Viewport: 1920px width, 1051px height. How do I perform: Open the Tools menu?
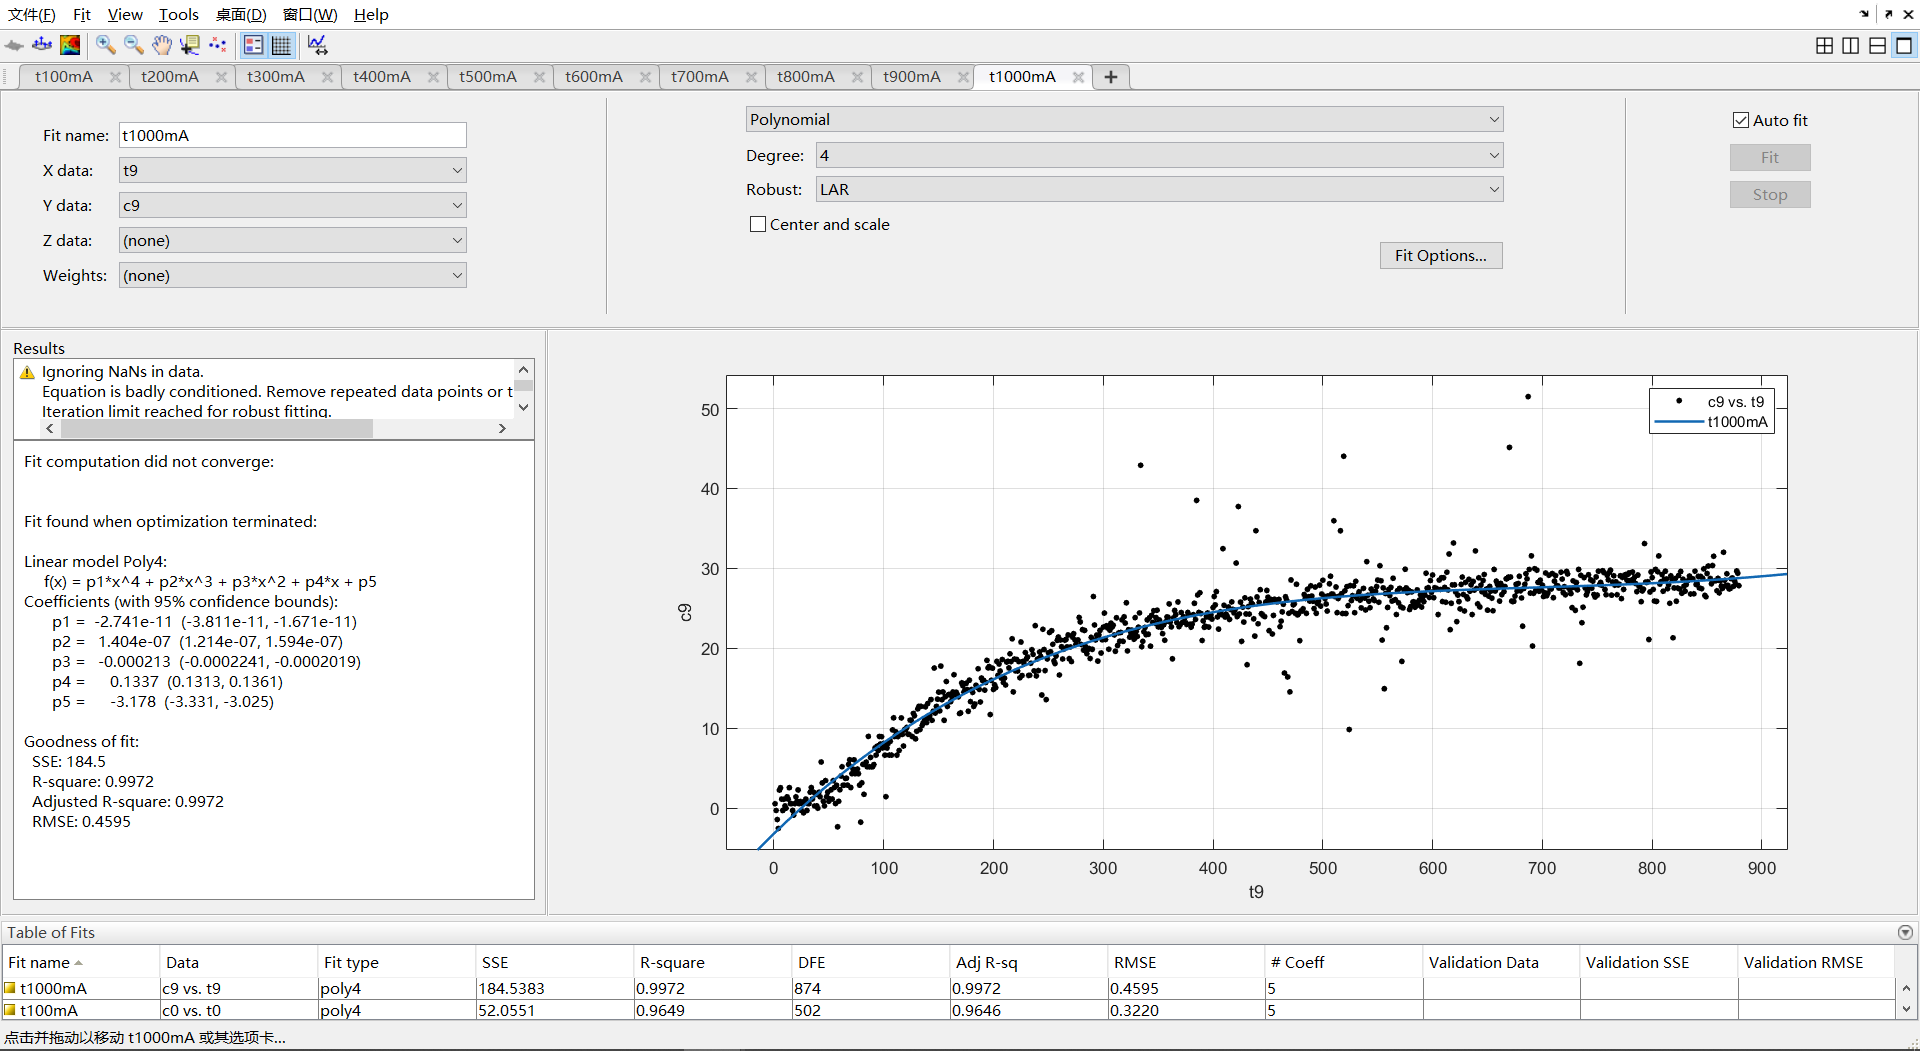[179, 14]
